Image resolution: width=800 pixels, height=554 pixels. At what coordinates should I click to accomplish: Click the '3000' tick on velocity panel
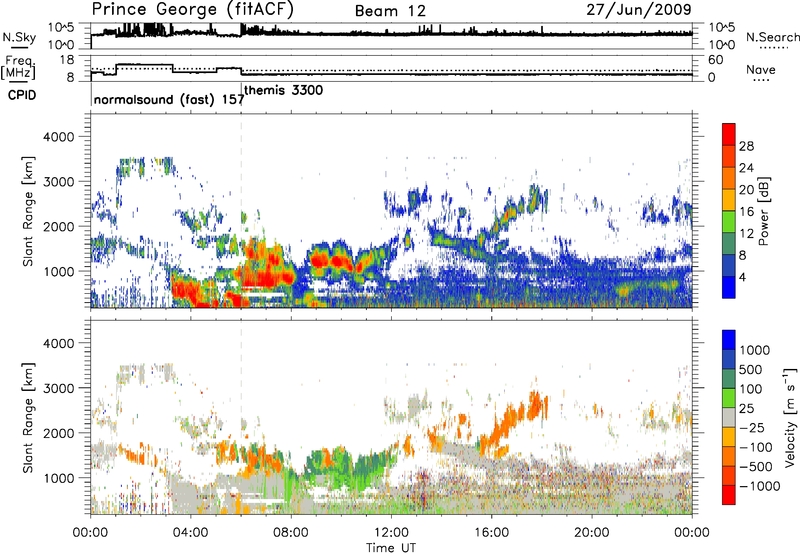(x=58, y=388)
